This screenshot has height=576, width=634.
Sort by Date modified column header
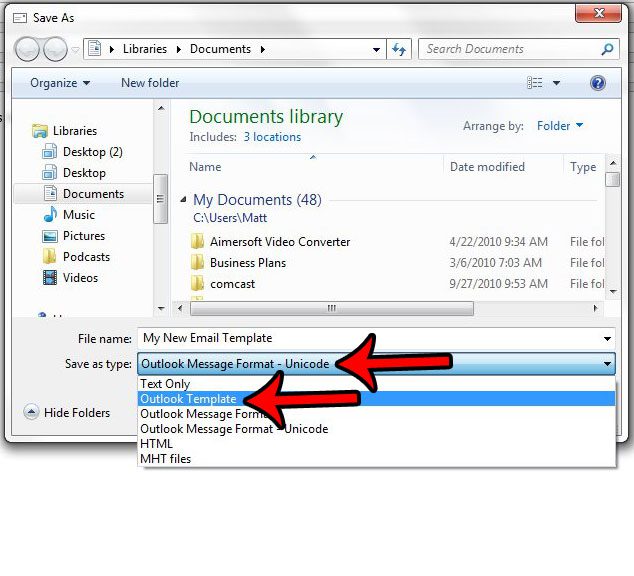487,167
